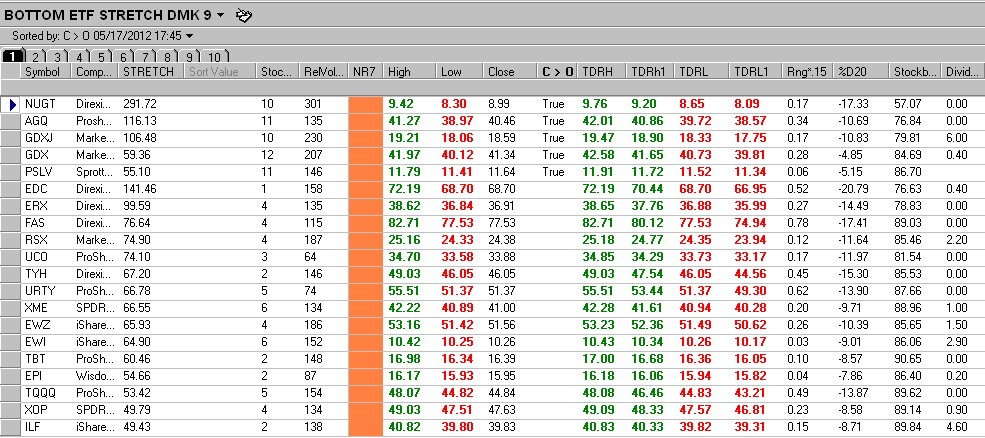The width and height of the screenshot is (985, 438).
Task: Sort by the STRETCH column header
Action: point(150,72)
